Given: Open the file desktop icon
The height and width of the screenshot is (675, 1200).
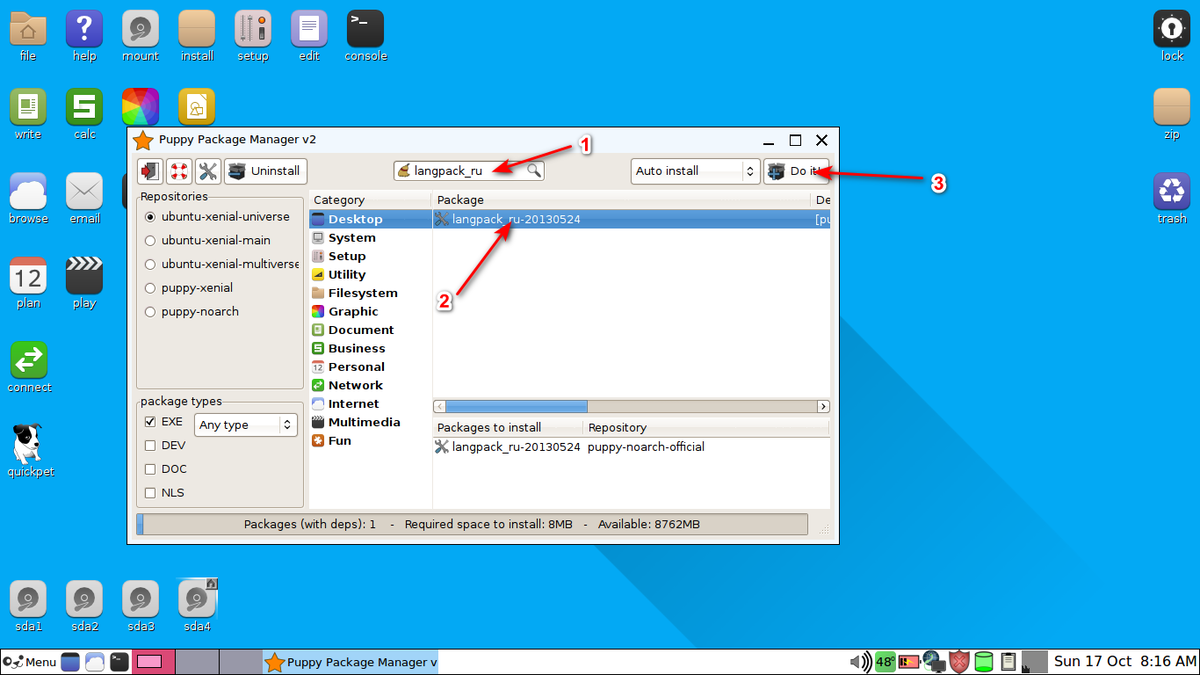Looking at the screenshot, I should (28, 37).
